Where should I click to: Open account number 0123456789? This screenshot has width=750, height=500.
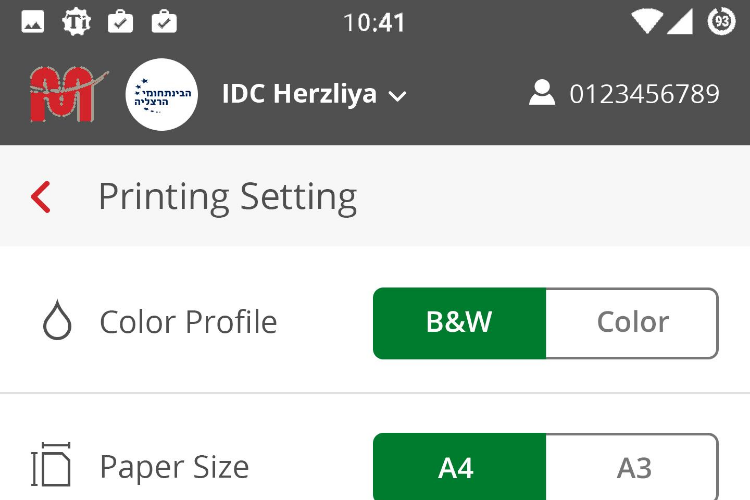point(644,94)
